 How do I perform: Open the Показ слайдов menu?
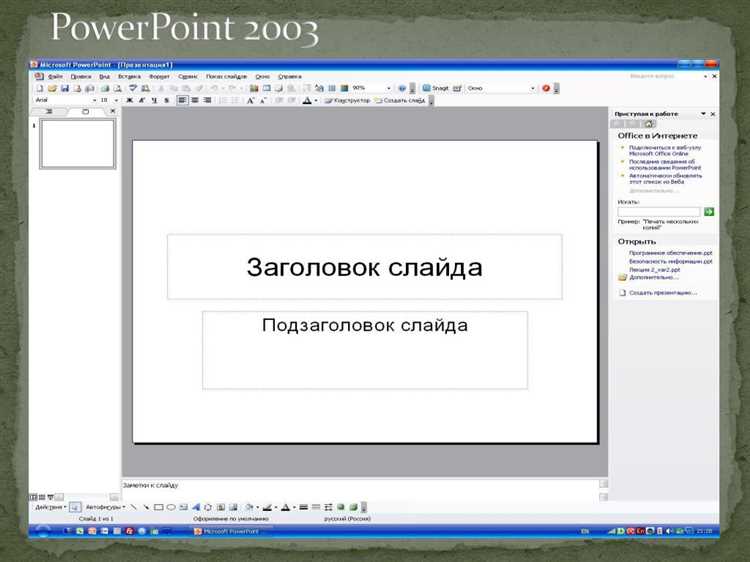tap(226, 77)
